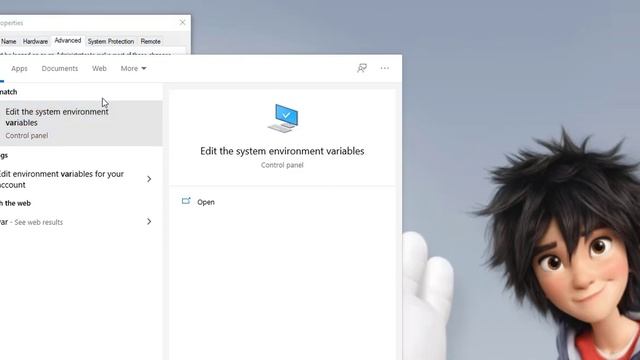The width and height of the screenshot is (640, 360).
Task: Expand arrow for See web results row
Action: click(149, 222)
